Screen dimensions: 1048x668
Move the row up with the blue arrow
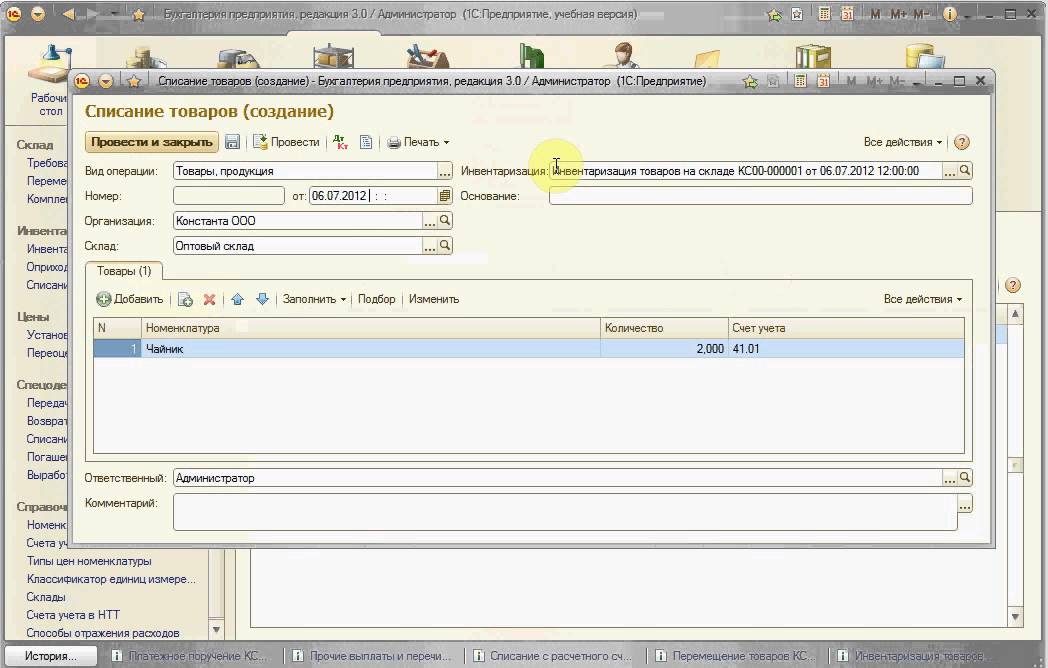[237, 299]
